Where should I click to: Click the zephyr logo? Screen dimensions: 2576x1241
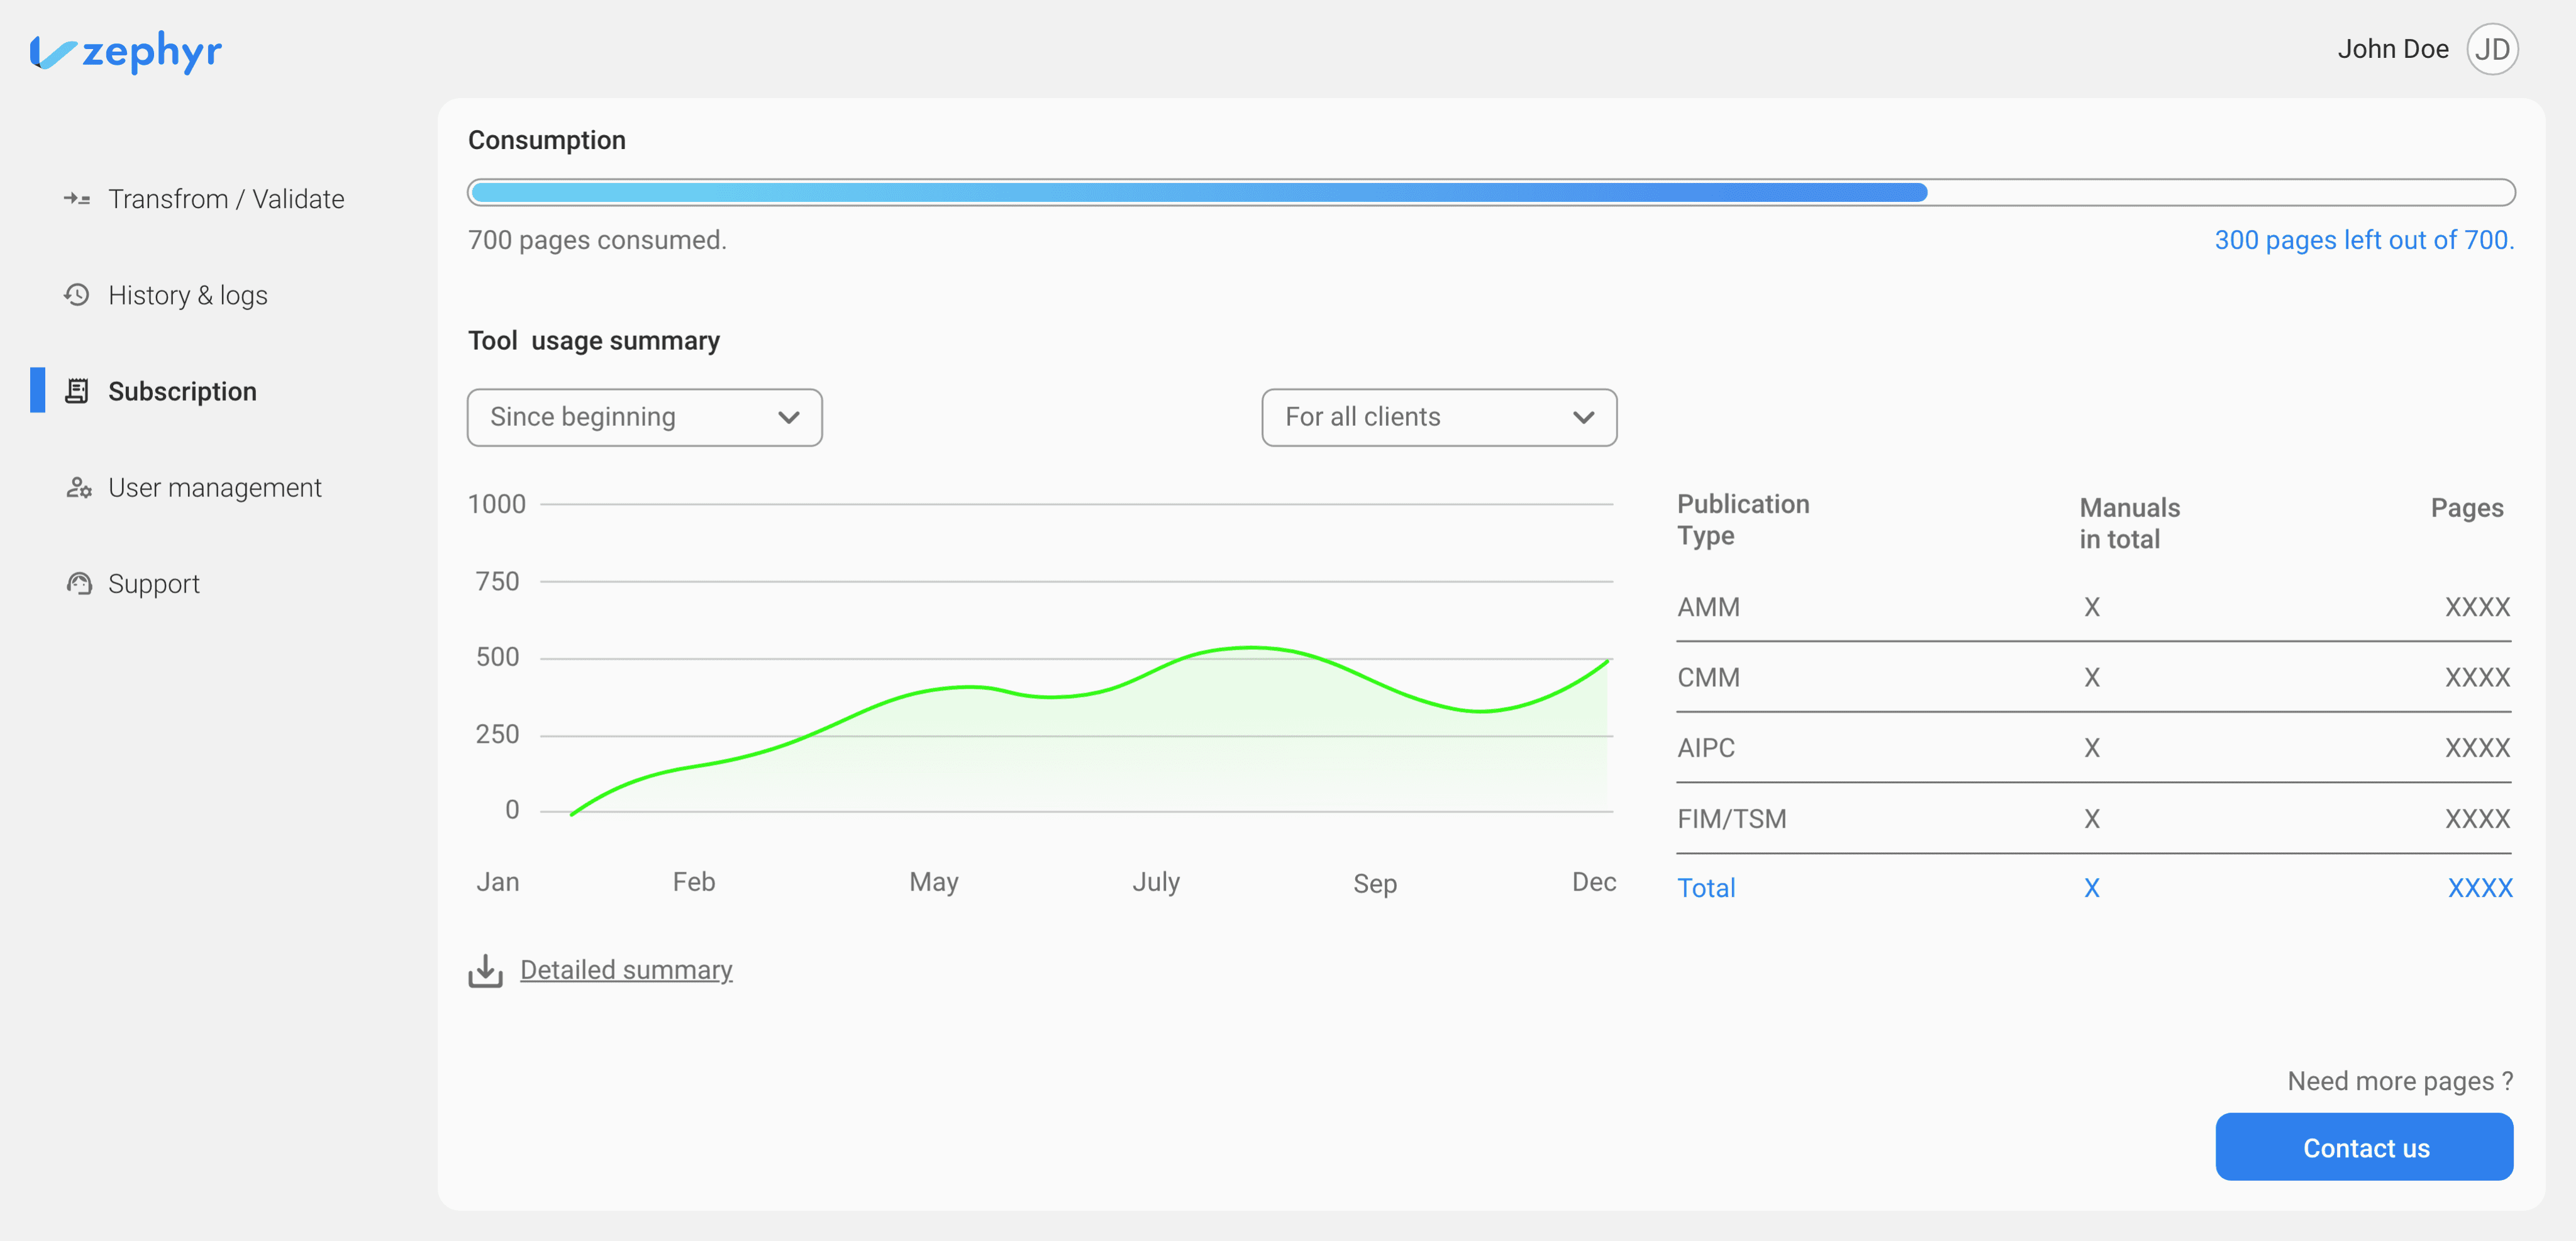coord(126,52)
